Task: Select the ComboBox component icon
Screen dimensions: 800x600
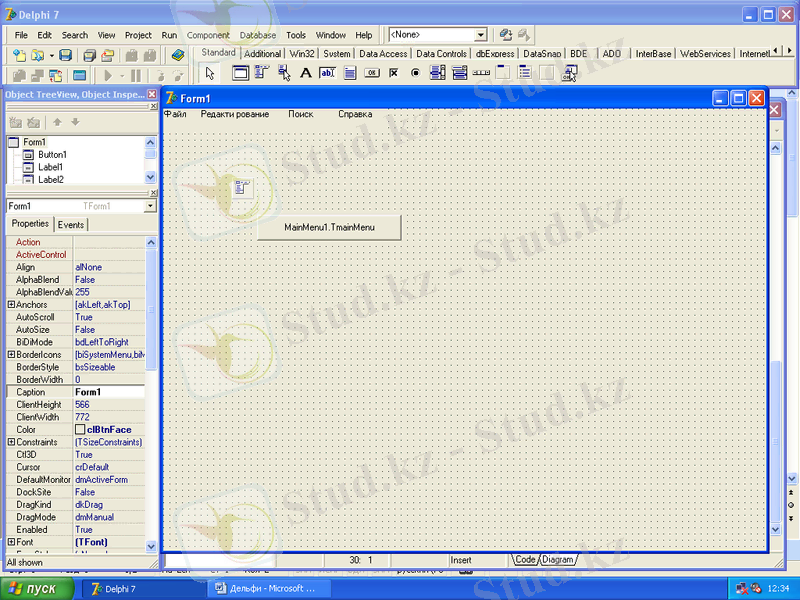Action: click(459, 73)
